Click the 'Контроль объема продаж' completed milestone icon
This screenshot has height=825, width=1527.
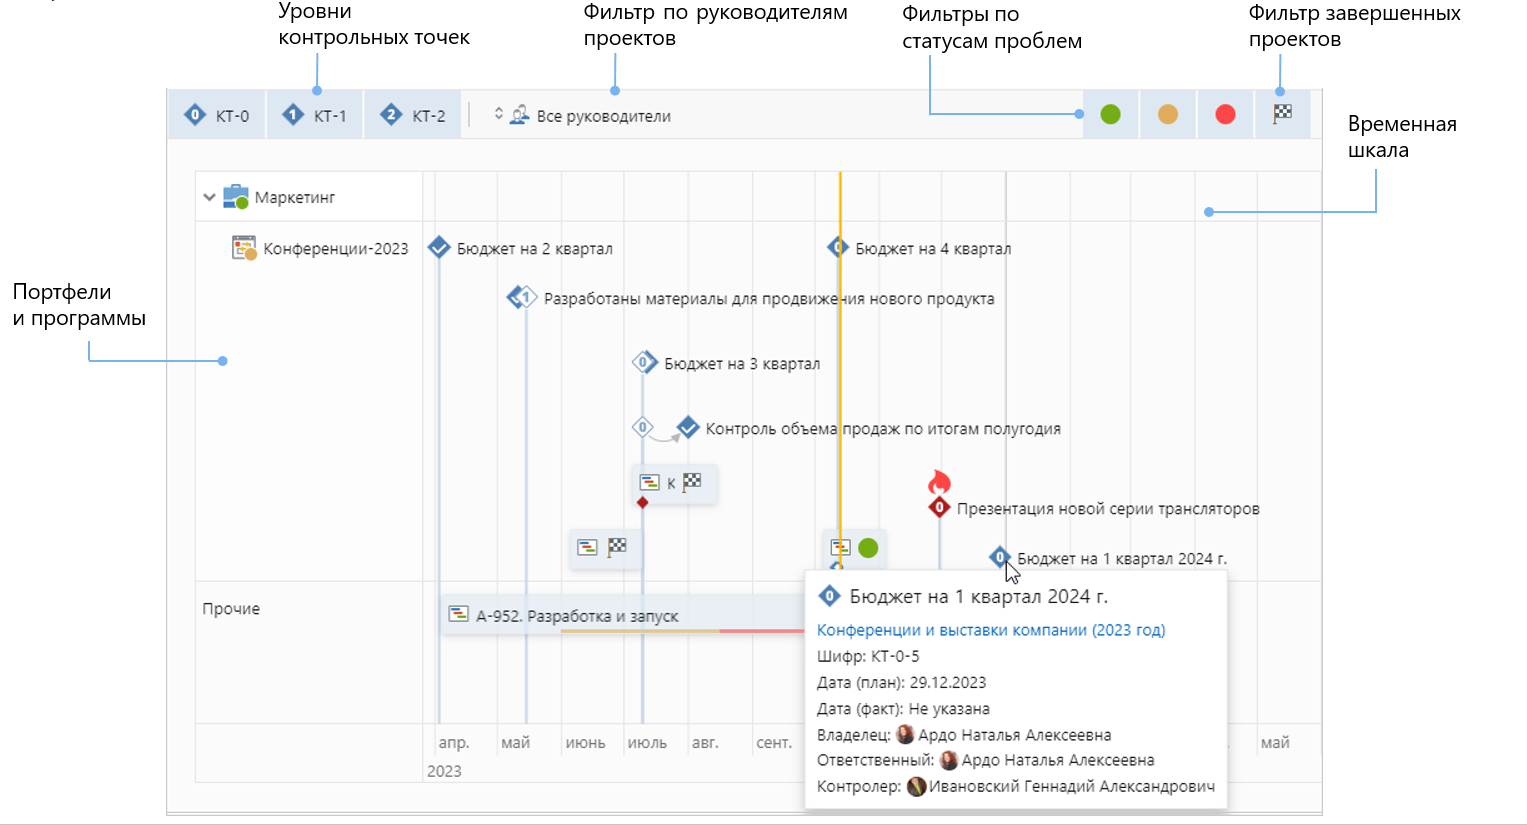point(688,428)
